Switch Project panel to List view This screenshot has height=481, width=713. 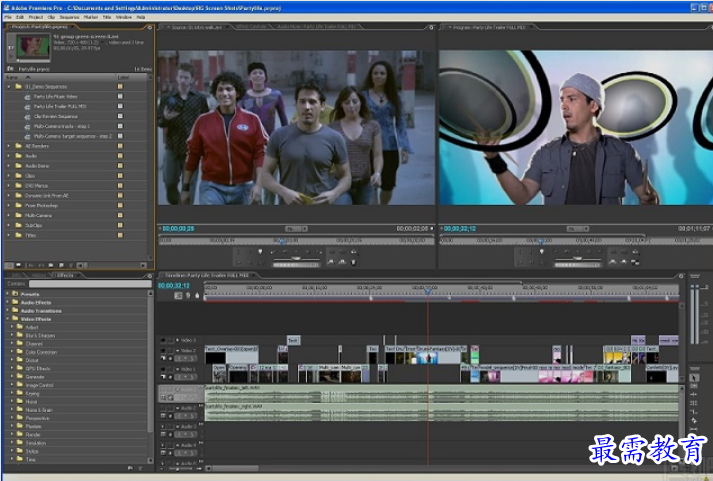[8, 265]
